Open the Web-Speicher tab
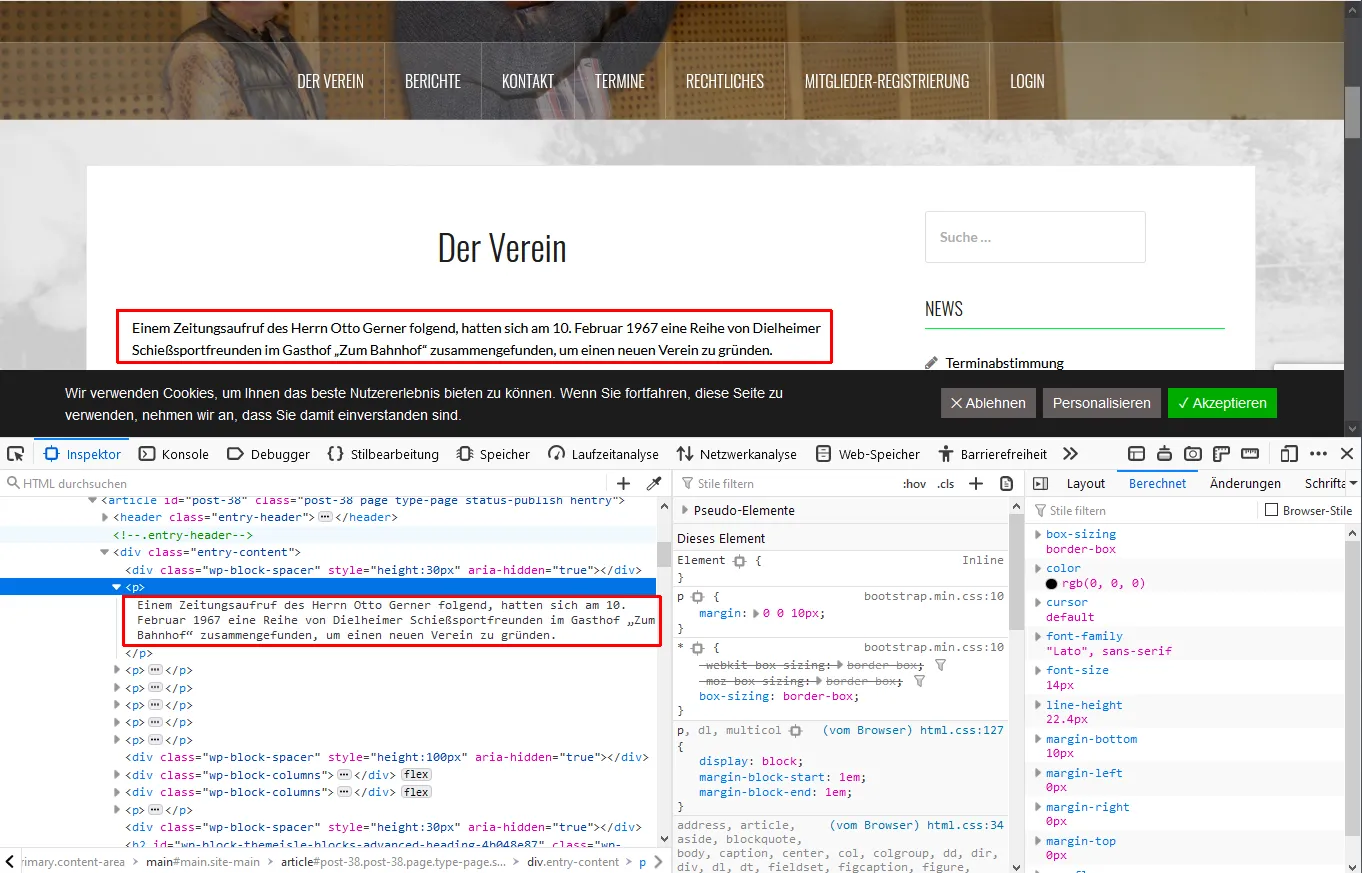Screen dimensions: 1362x873 click(868, 454)
